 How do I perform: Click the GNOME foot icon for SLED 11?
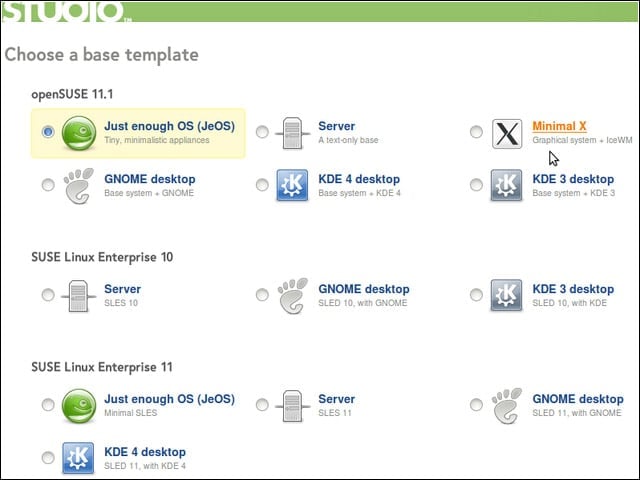tap(507, 406)
